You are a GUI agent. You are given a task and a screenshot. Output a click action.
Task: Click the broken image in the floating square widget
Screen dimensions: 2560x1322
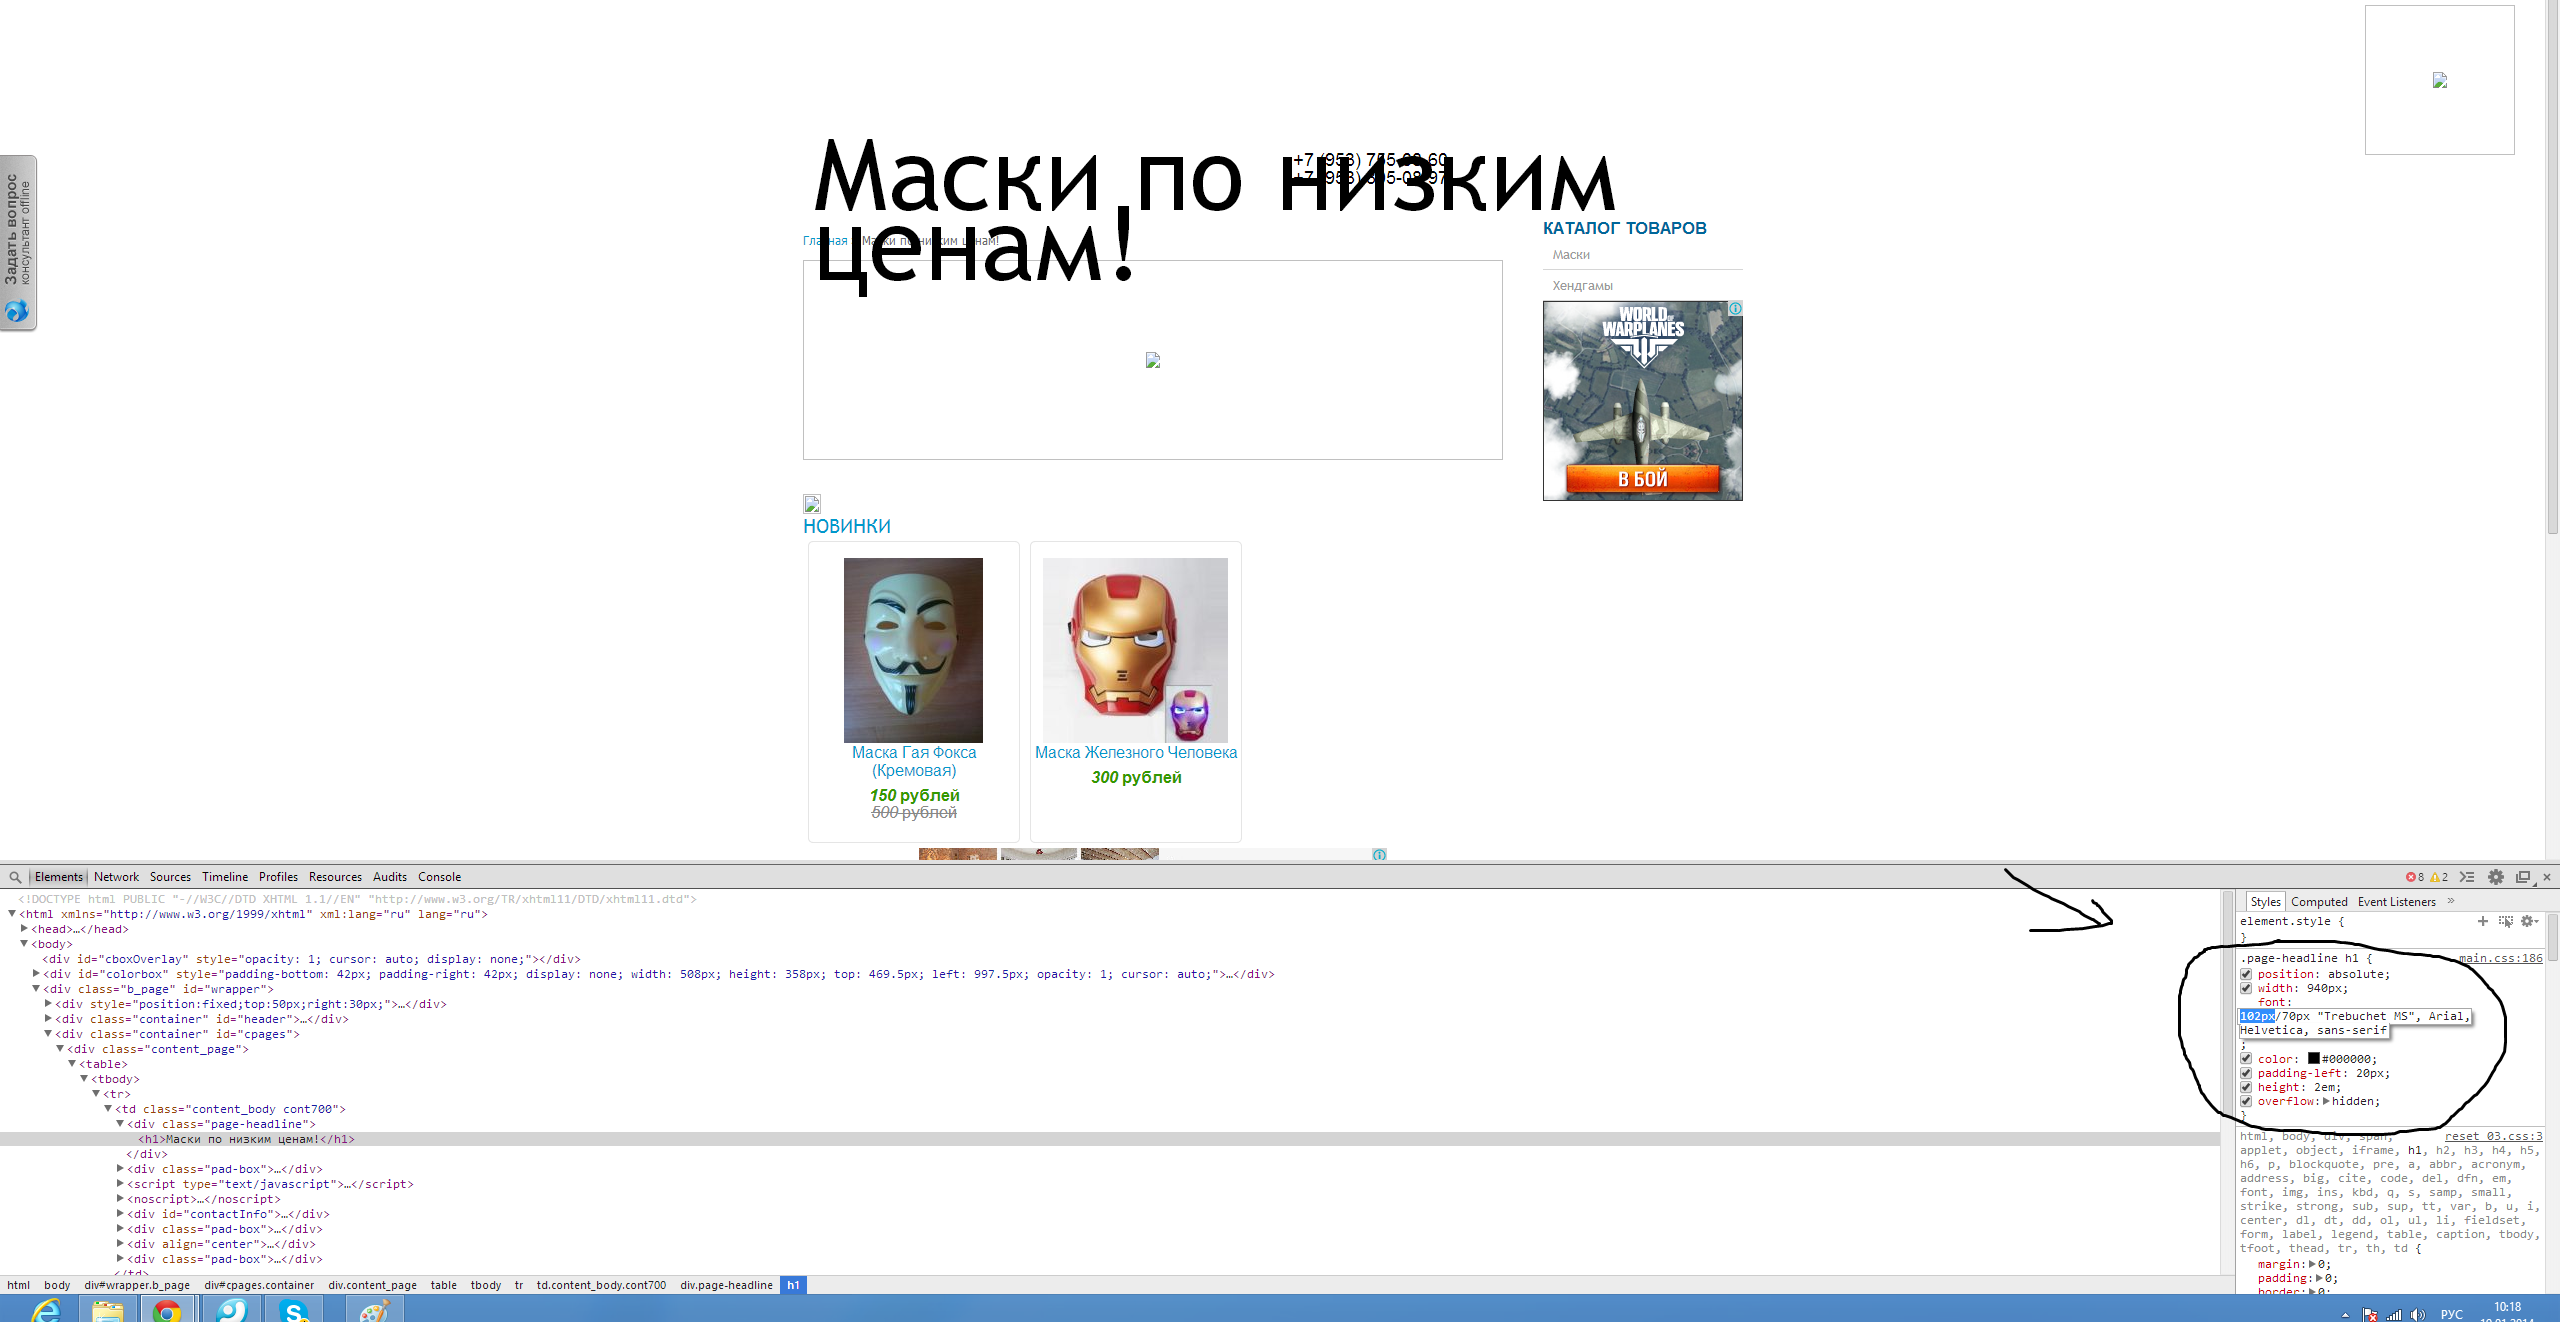coord(2440,80)
